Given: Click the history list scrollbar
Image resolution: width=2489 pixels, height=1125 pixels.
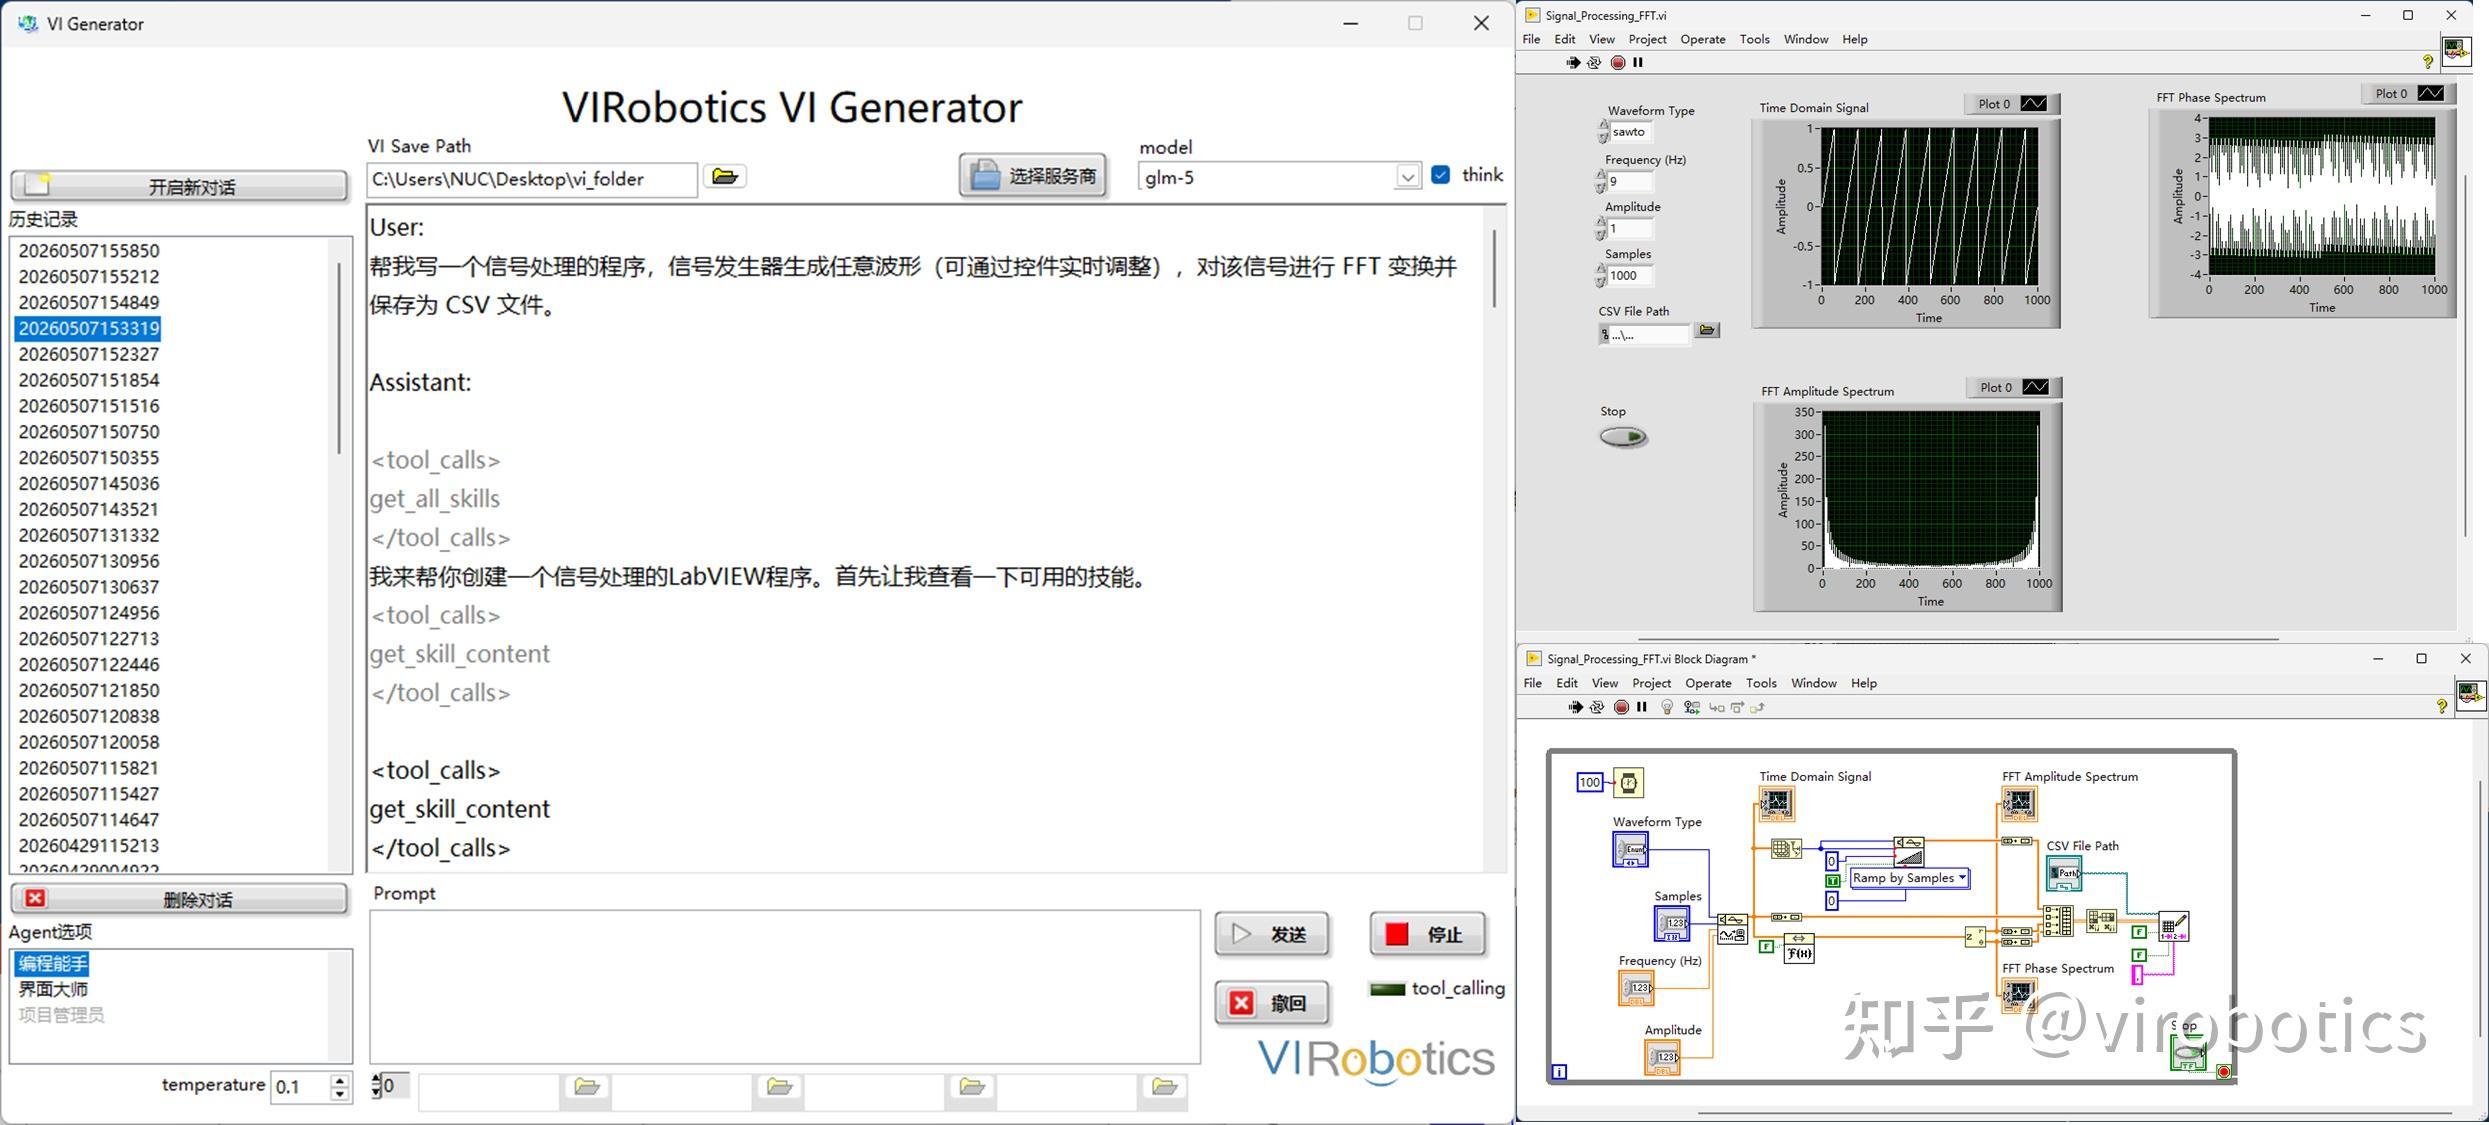Looking at the screenshot, I should (x=340, y=357).
